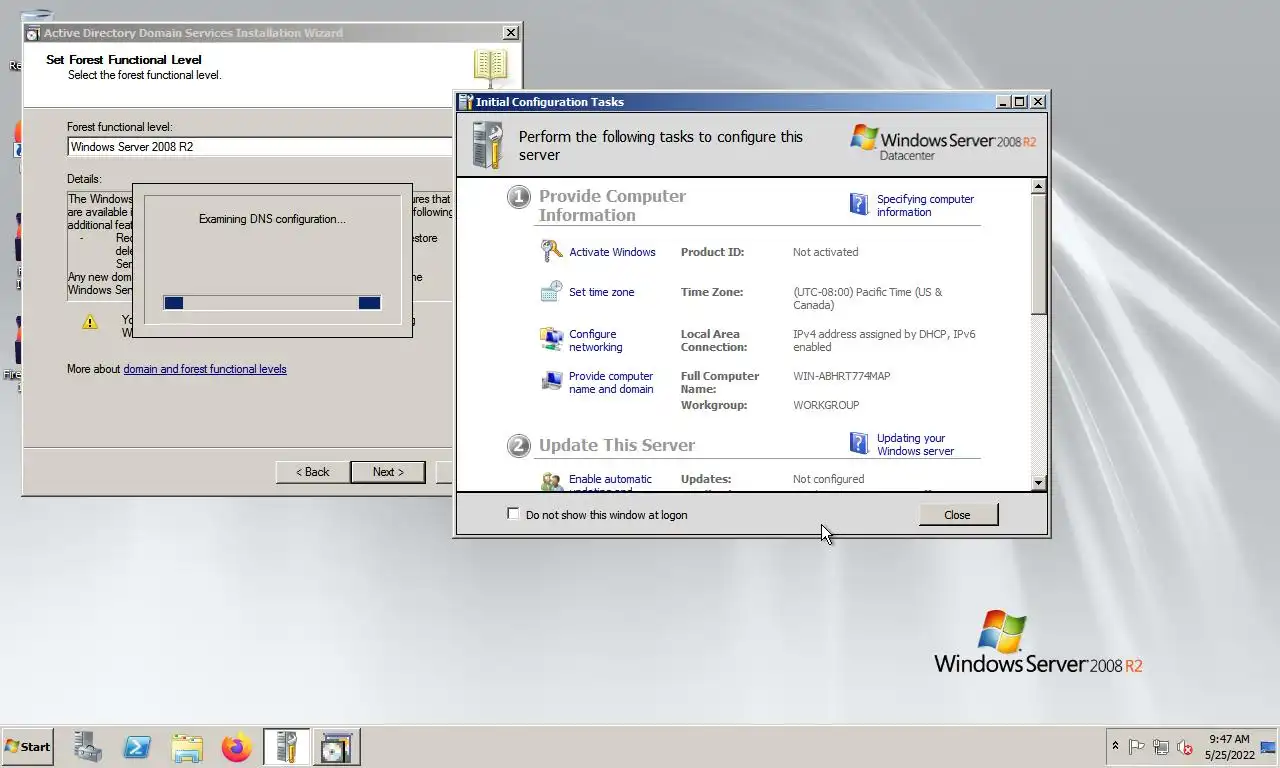Launch Windows PowerShell from the taskbar

137,747
